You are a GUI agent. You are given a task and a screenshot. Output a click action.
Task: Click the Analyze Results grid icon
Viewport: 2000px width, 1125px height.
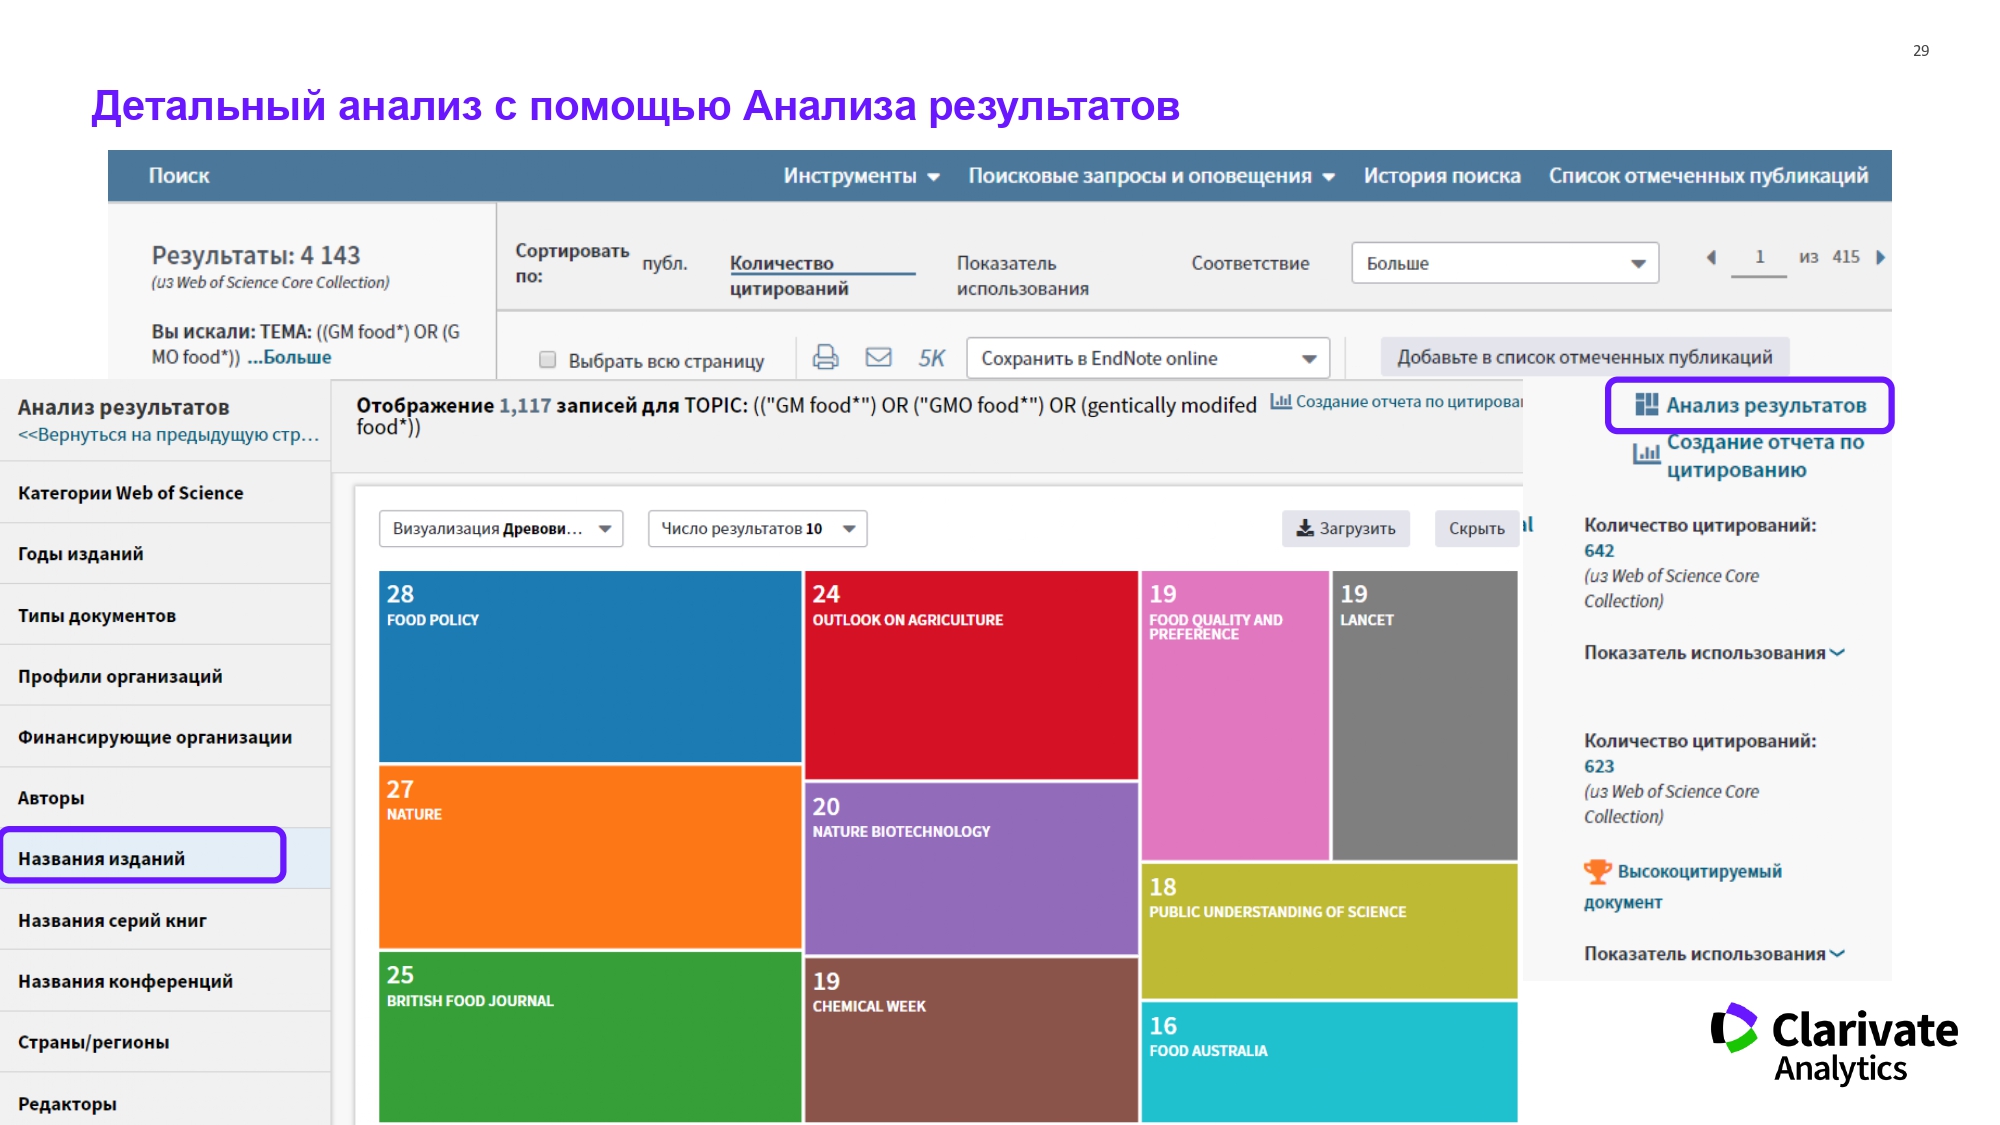click(x=1646, y=404)
